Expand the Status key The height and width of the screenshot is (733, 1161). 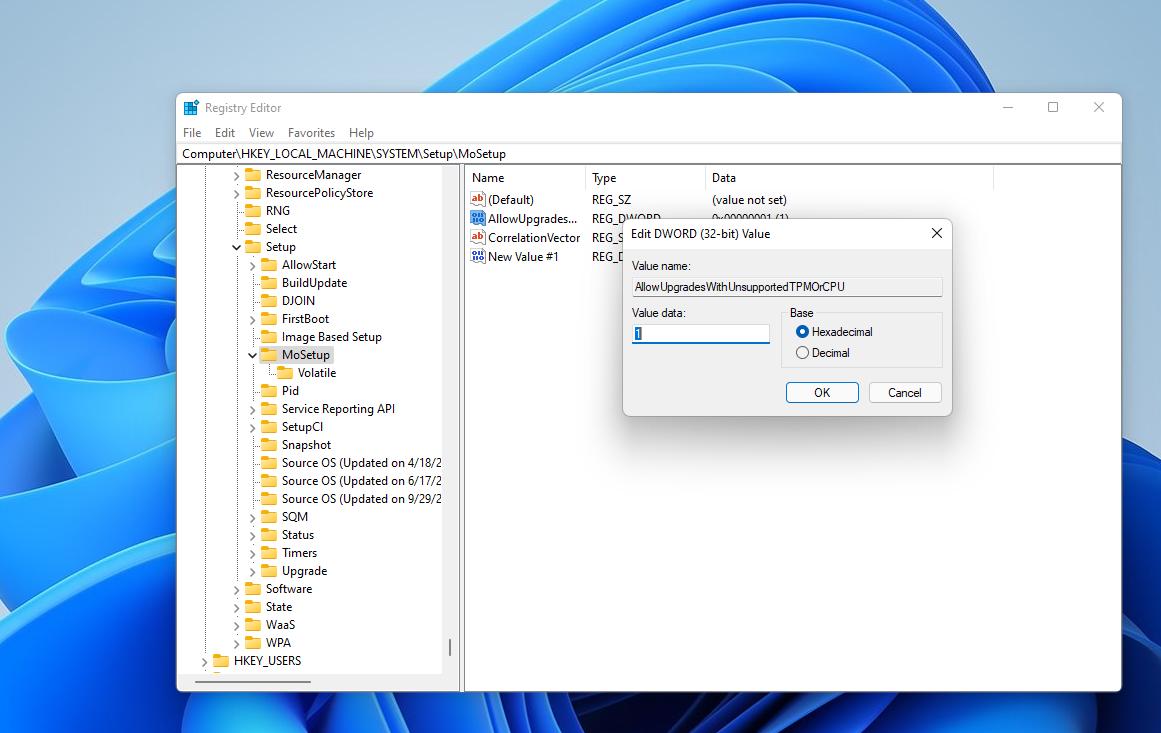click(252, 535)
